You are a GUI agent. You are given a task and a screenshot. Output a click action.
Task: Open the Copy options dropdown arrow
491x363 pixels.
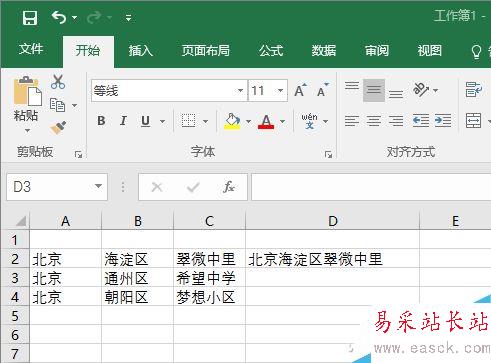coord(75,106)
